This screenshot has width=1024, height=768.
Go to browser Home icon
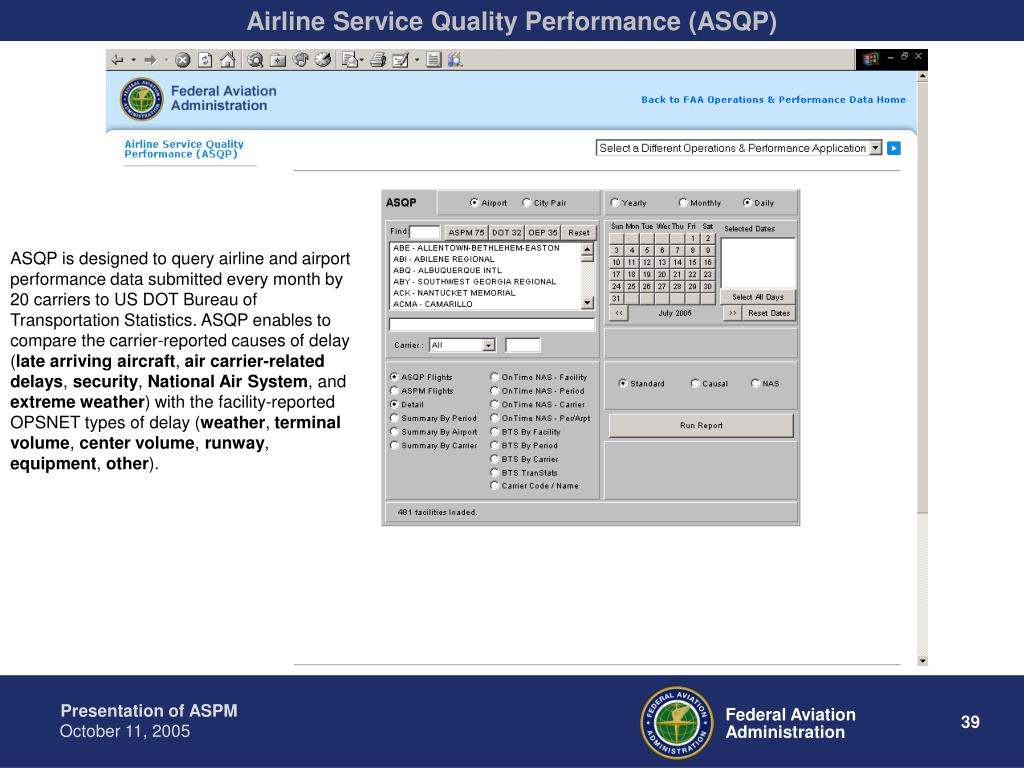227,60
